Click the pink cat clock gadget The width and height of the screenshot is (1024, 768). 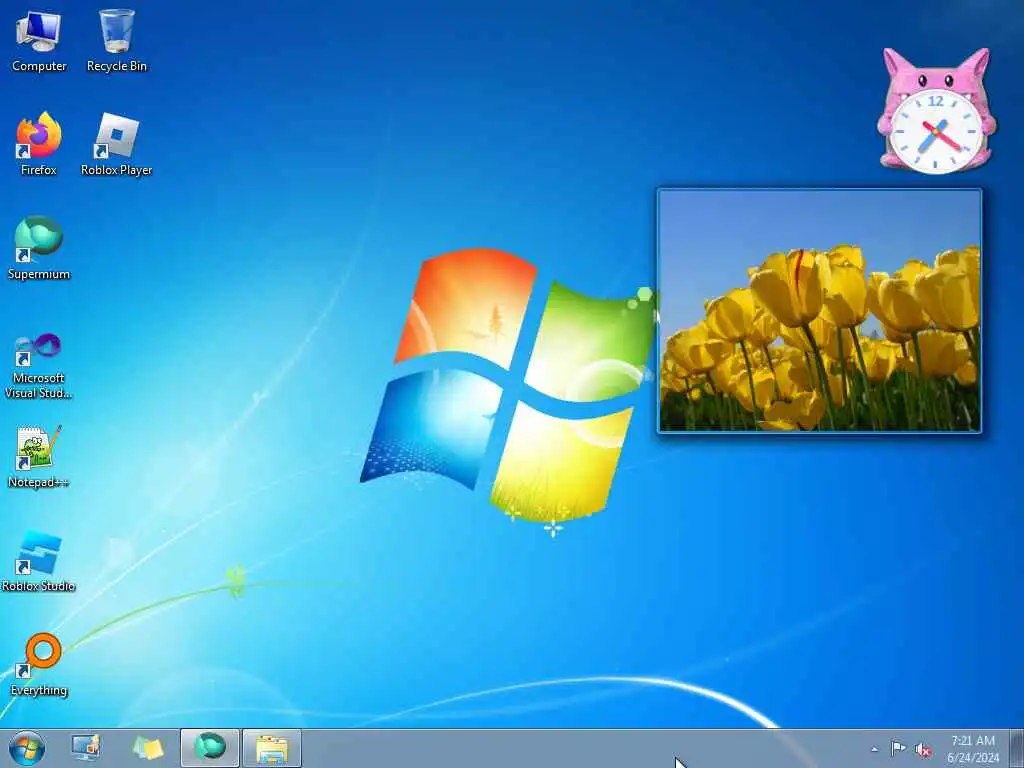point(936,110)
